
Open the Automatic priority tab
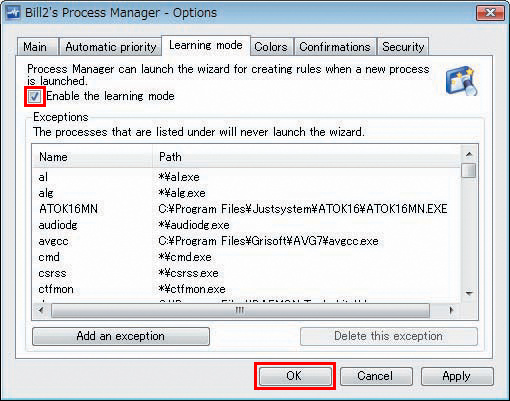click(111, 47)
